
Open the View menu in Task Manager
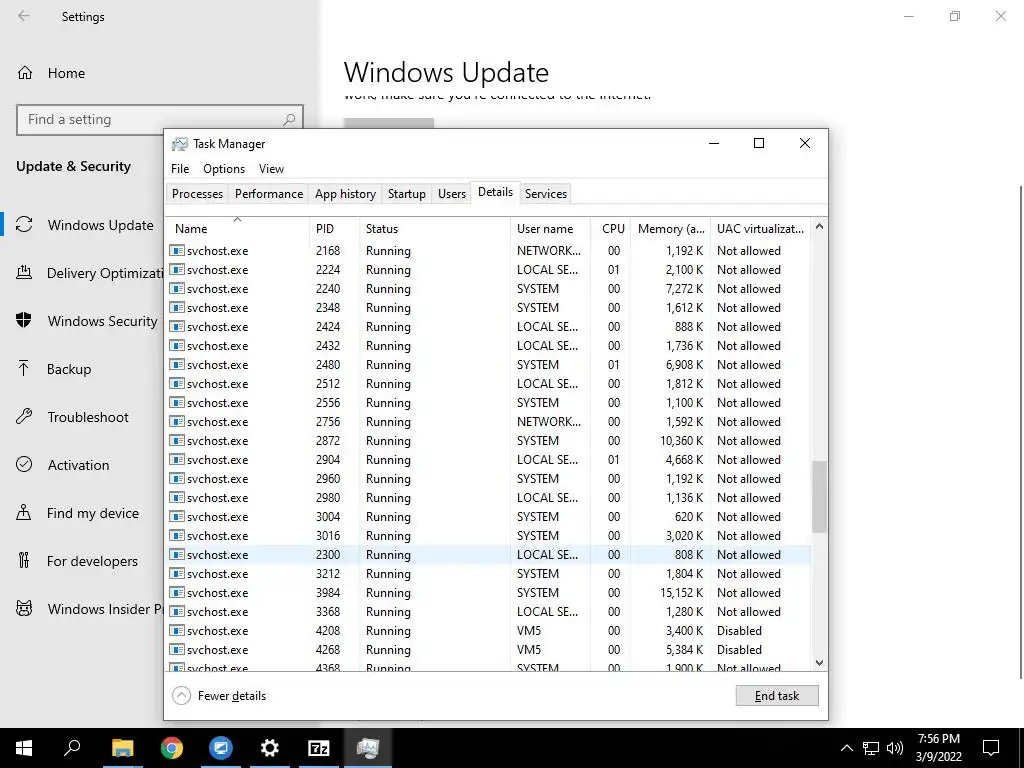tap(271, 168)
